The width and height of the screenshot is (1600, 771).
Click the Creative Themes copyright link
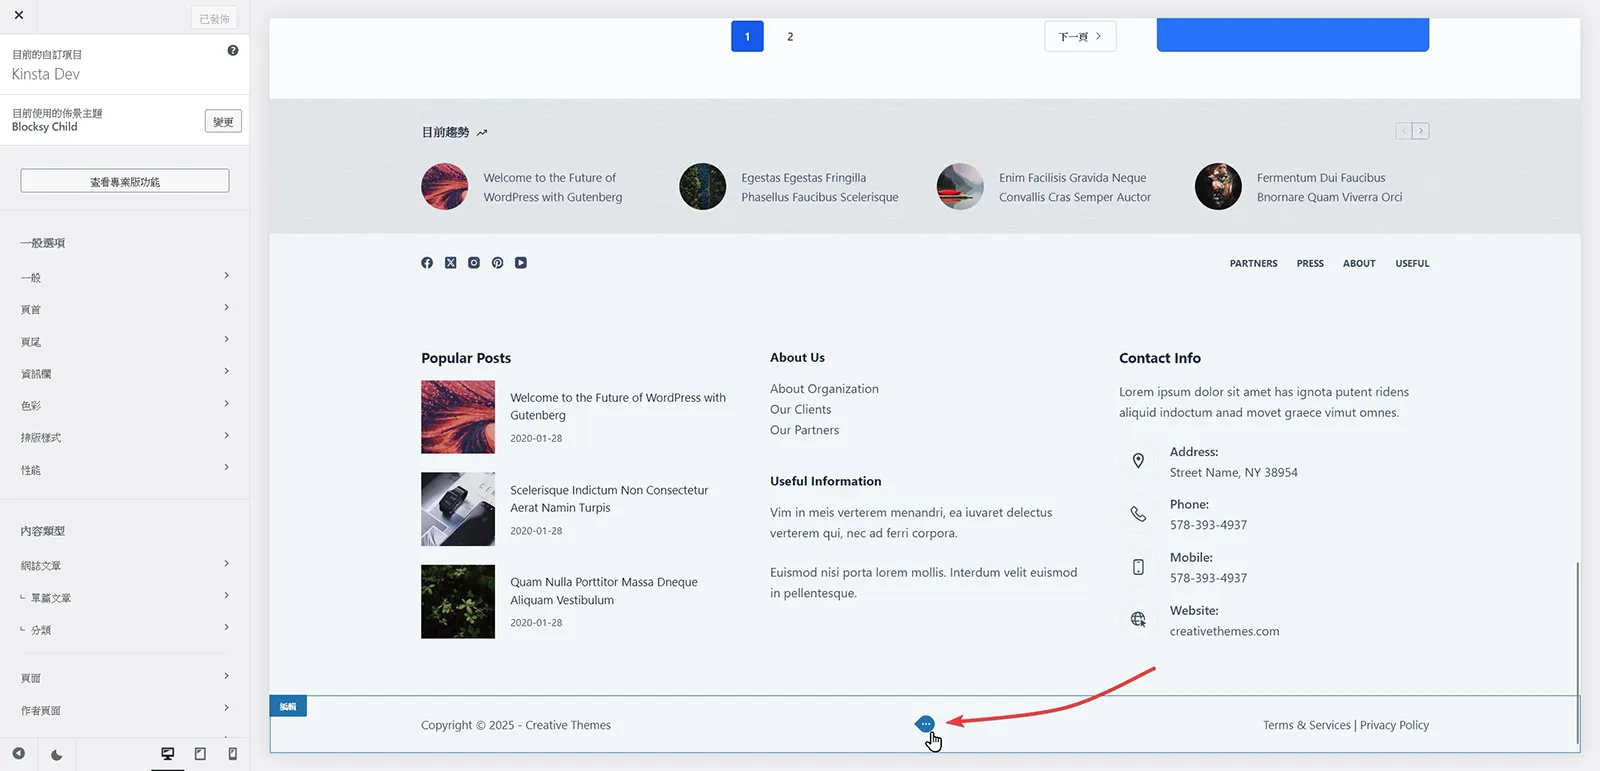click(x=568, y=726)
